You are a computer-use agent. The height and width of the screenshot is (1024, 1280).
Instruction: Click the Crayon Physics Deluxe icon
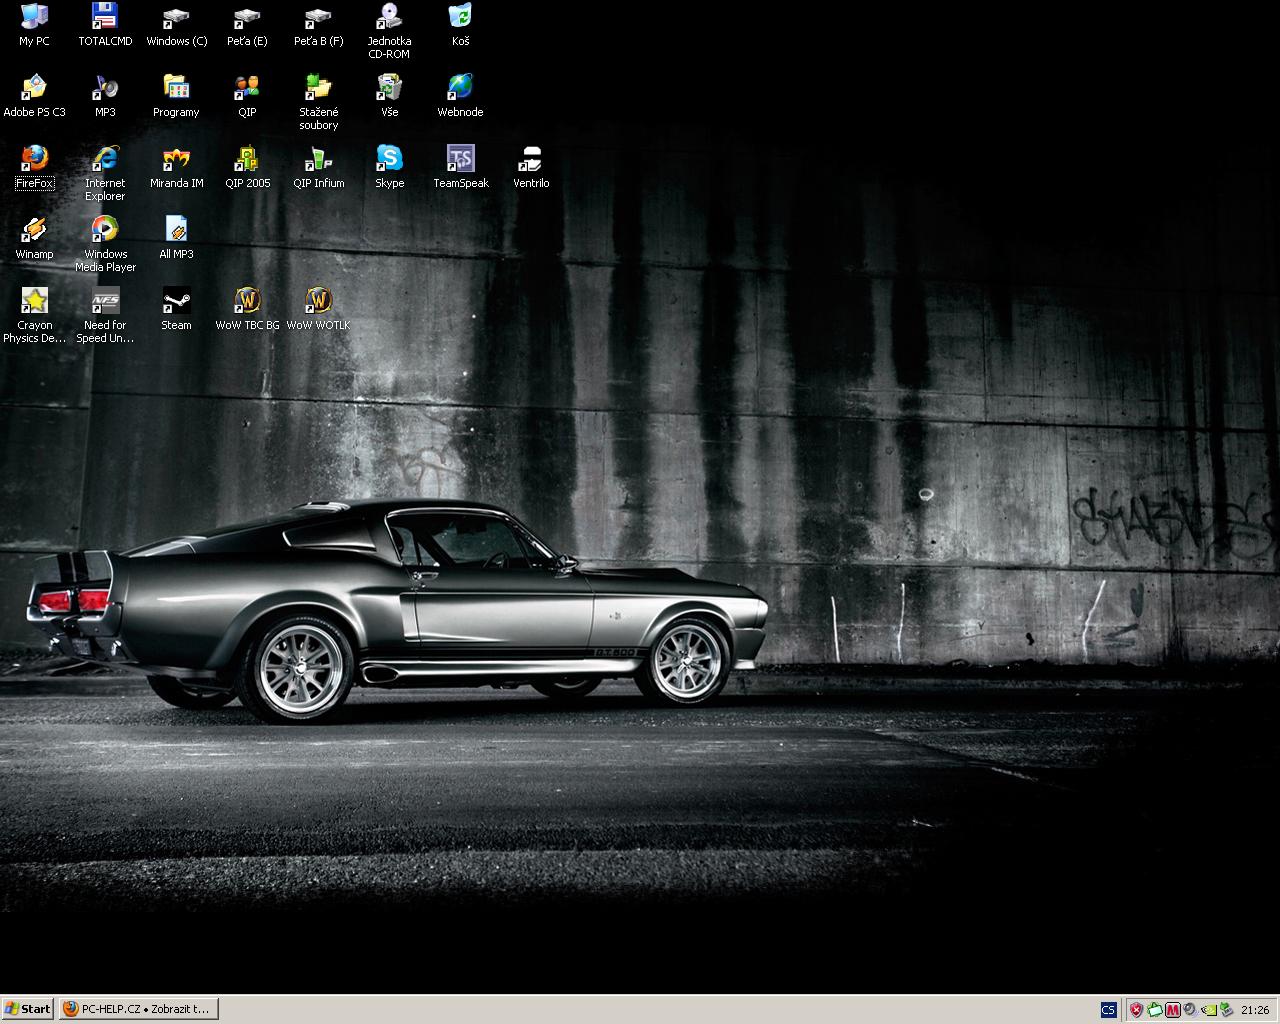[x=34, y=302]
